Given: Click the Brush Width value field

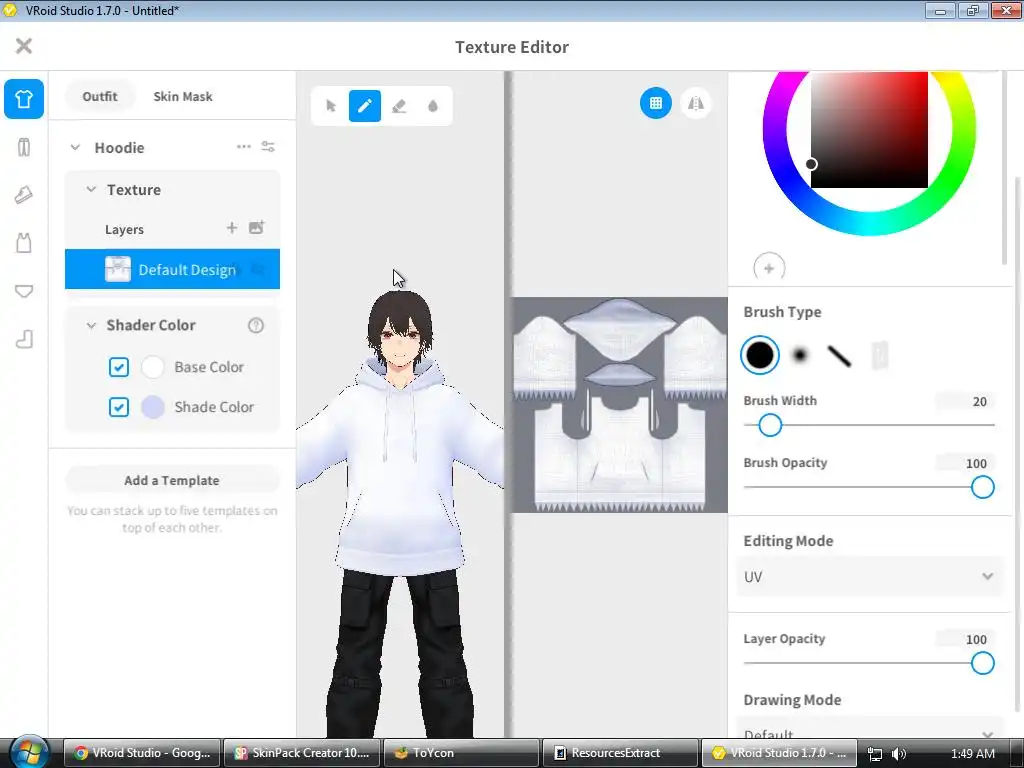Looking at the screenshot, I should [965, 401].
